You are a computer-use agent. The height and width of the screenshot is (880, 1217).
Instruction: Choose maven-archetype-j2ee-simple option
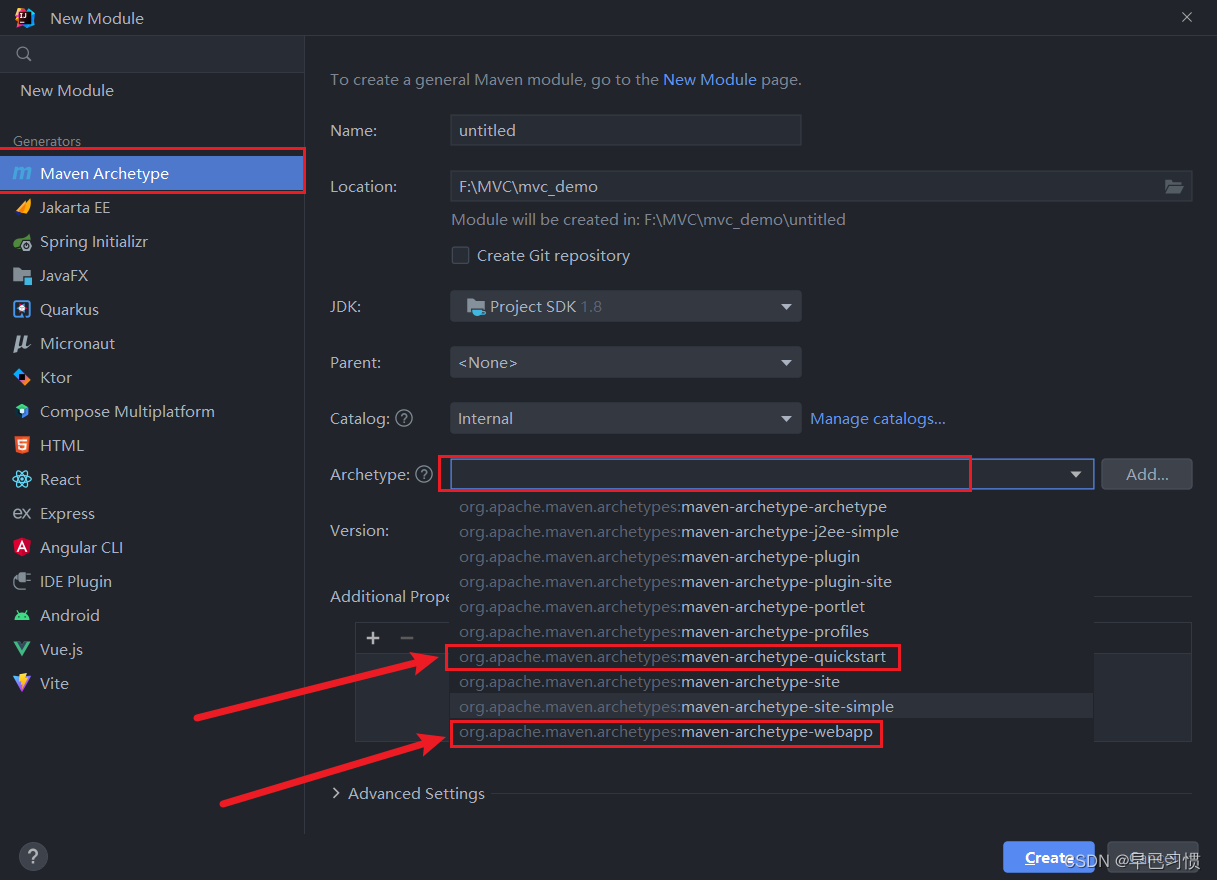click(771, 532)
